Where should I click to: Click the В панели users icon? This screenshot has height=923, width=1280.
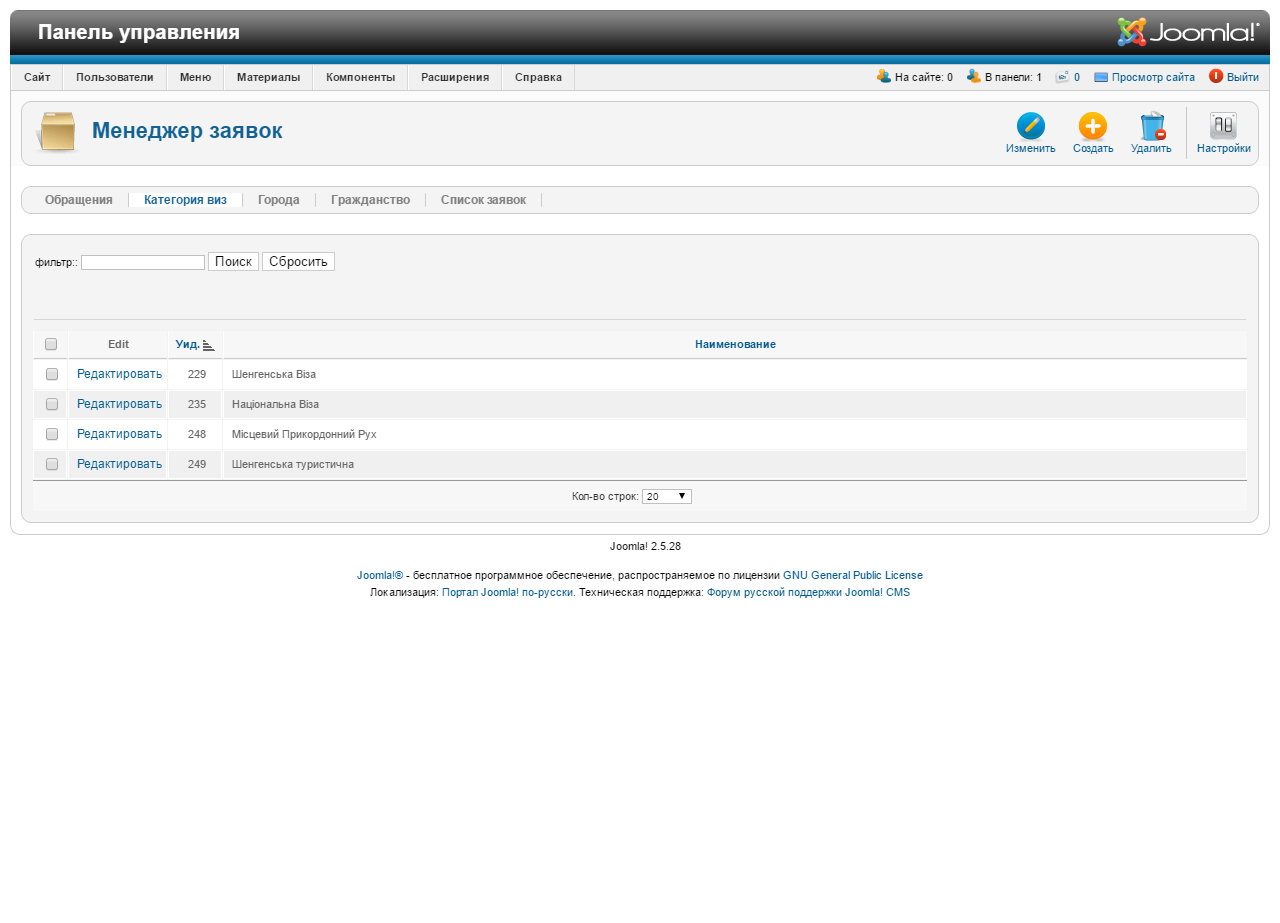click(x=974, y=76)
